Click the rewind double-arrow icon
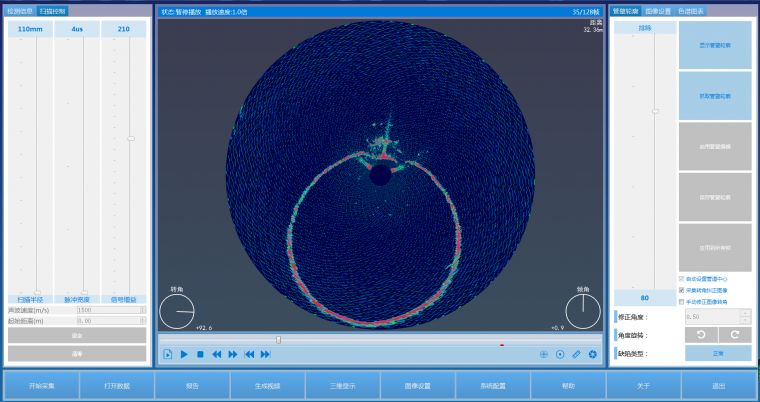This screenshot has height=402, width=760. [216, 354]
